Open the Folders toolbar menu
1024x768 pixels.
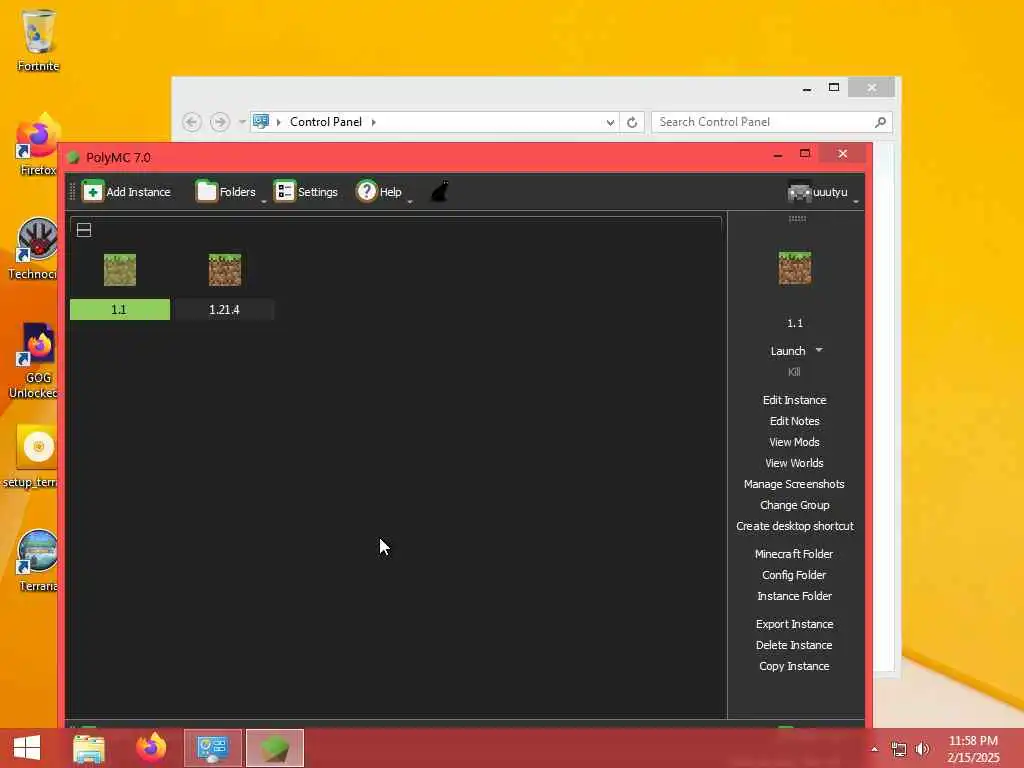[226, 192]
